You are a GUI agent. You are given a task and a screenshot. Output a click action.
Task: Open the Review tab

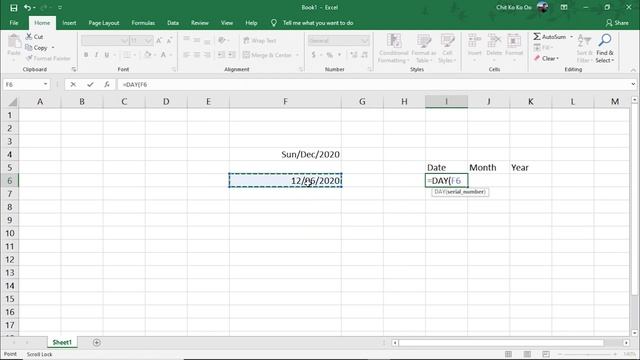click(200, 23)
